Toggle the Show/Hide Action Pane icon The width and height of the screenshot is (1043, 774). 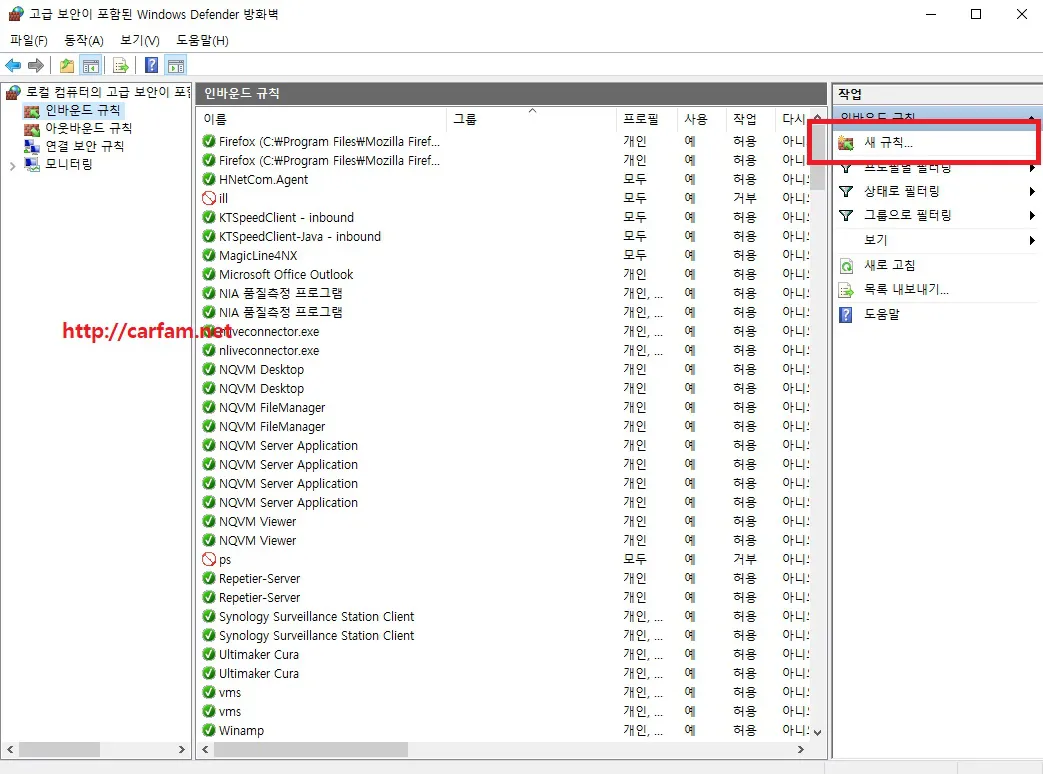tap(176, 65)
